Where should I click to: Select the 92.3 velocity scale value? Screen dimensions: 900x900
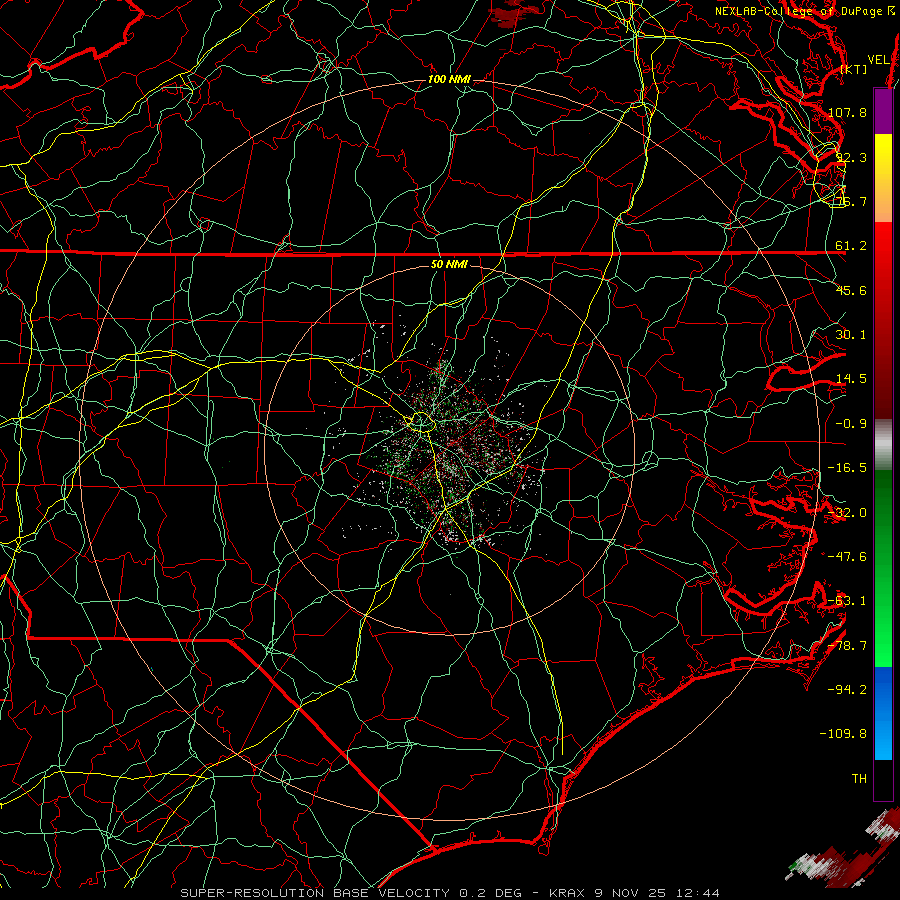click(851, 157)
